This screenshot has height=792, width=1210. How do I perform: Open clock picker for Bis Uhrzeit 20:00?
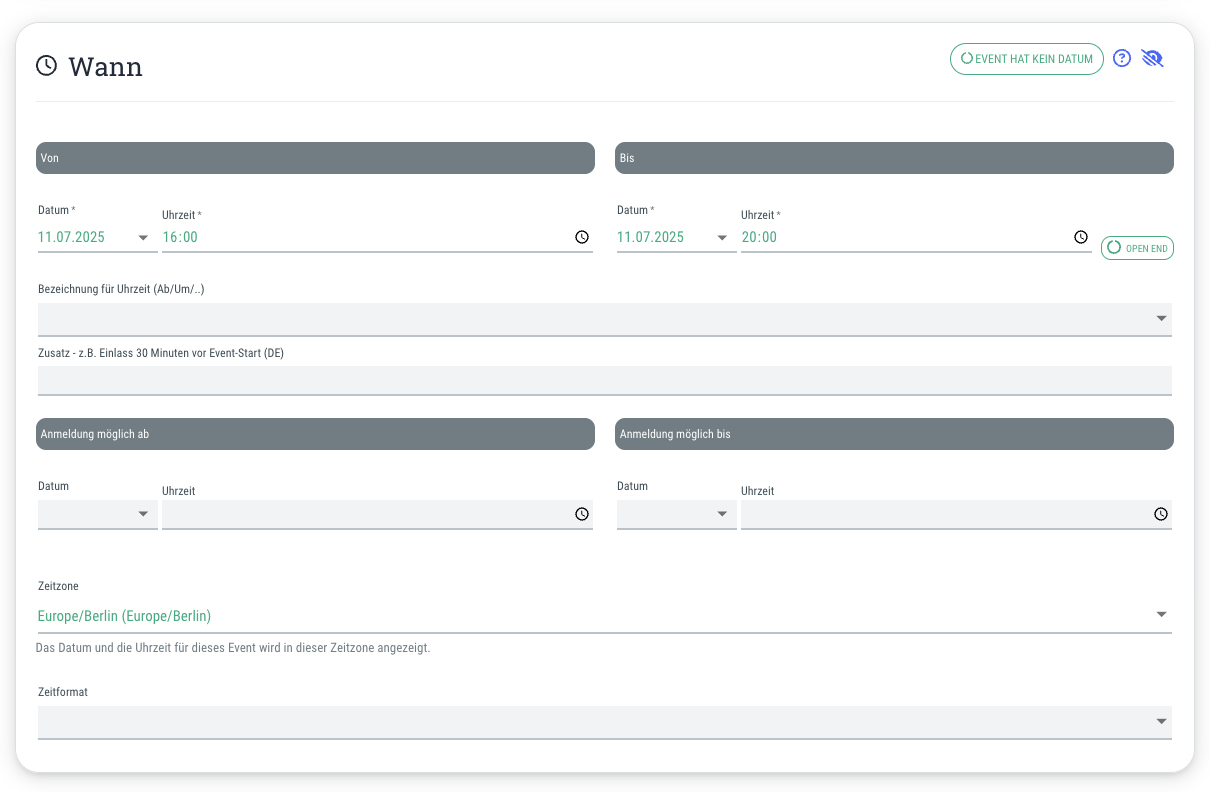pos(1081,237)
